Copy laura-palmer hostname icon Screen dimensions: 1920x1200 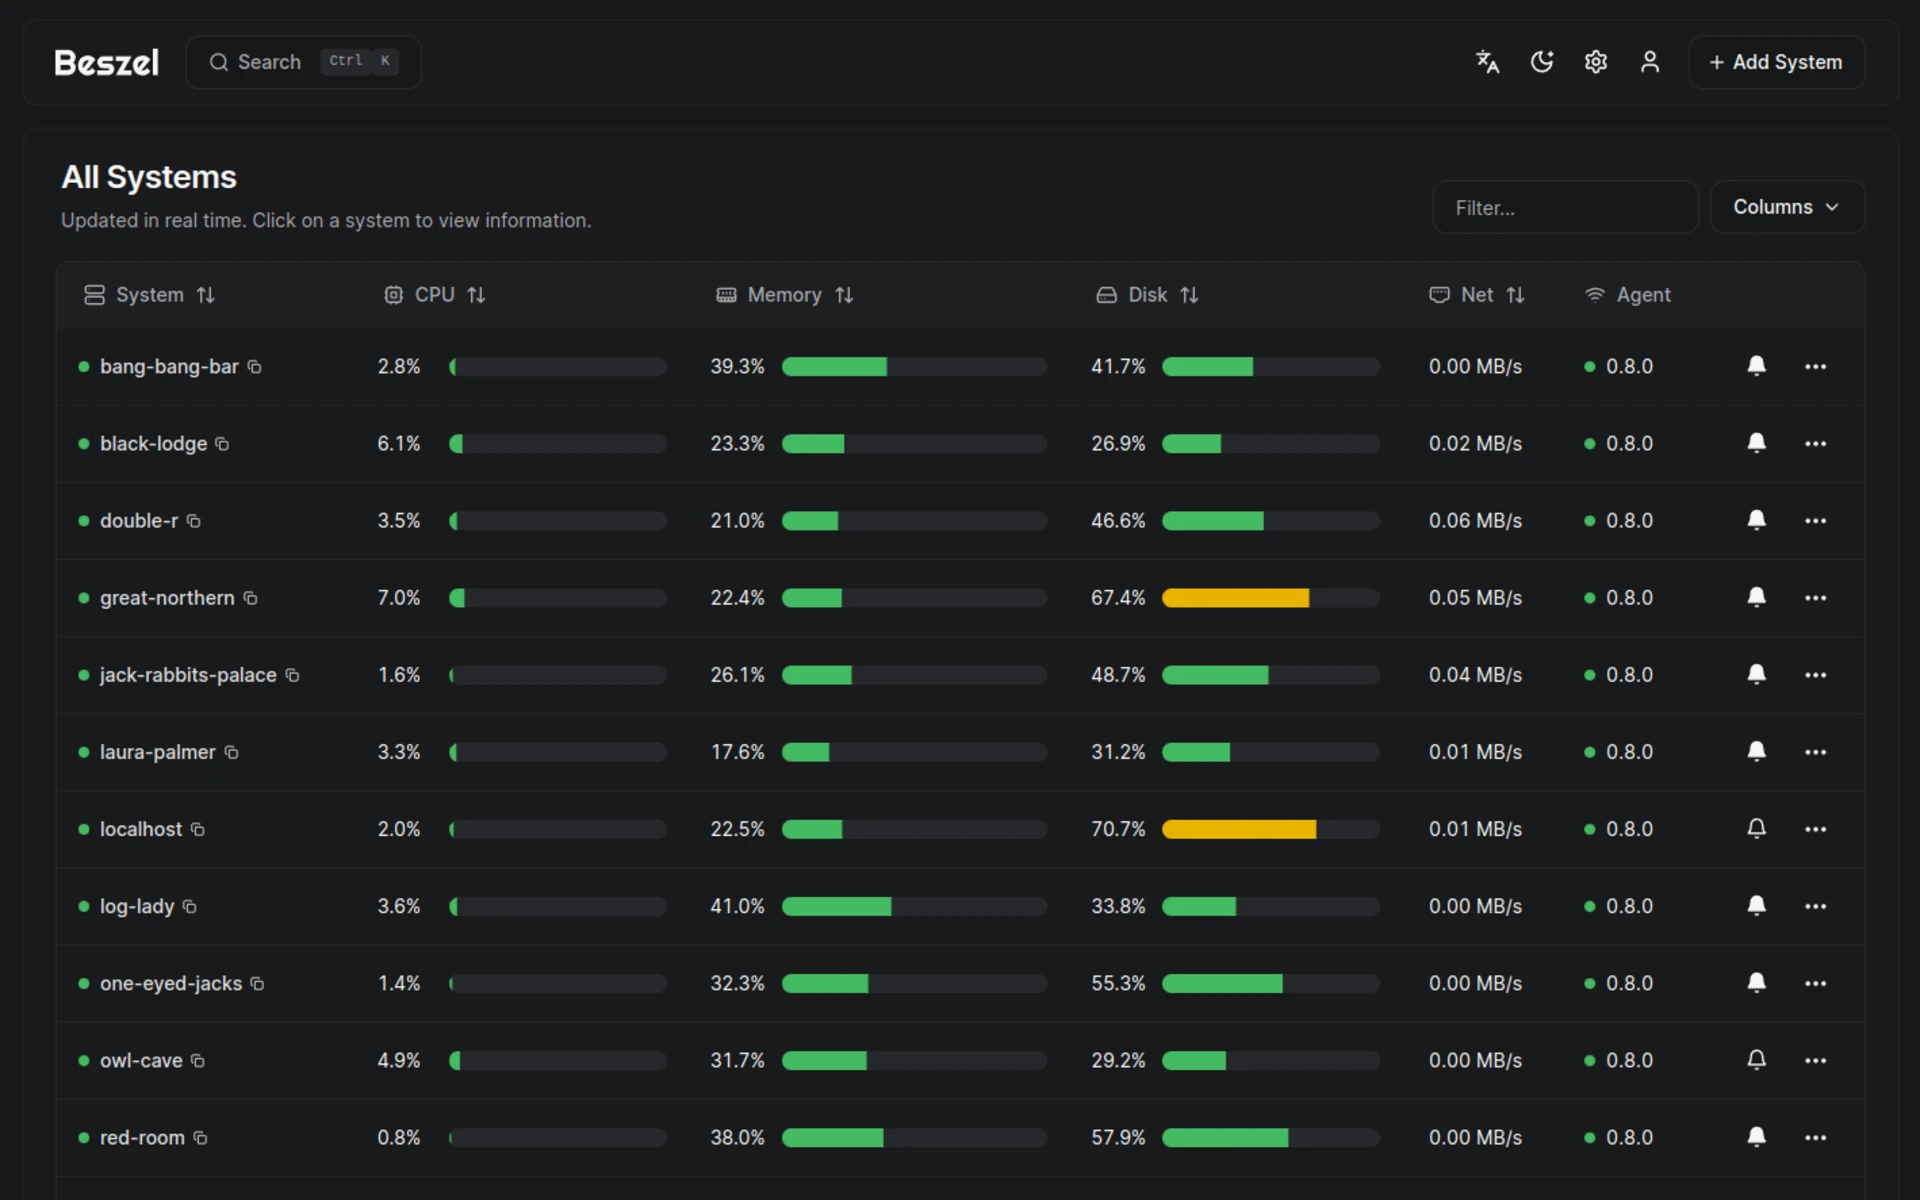point(231,752)
